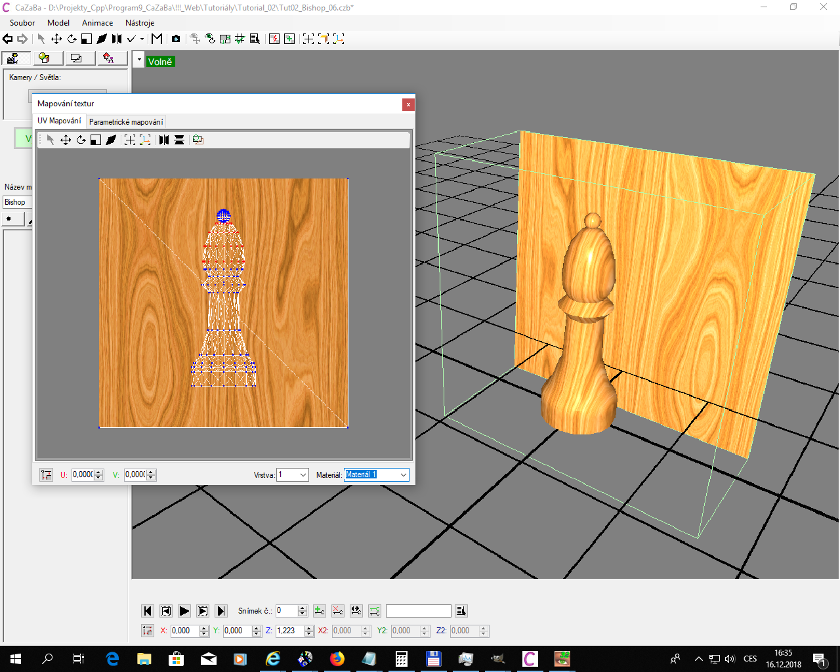Switch to Parametrické mapování tab
840x672 pixels.
click(x=126, y=121)
